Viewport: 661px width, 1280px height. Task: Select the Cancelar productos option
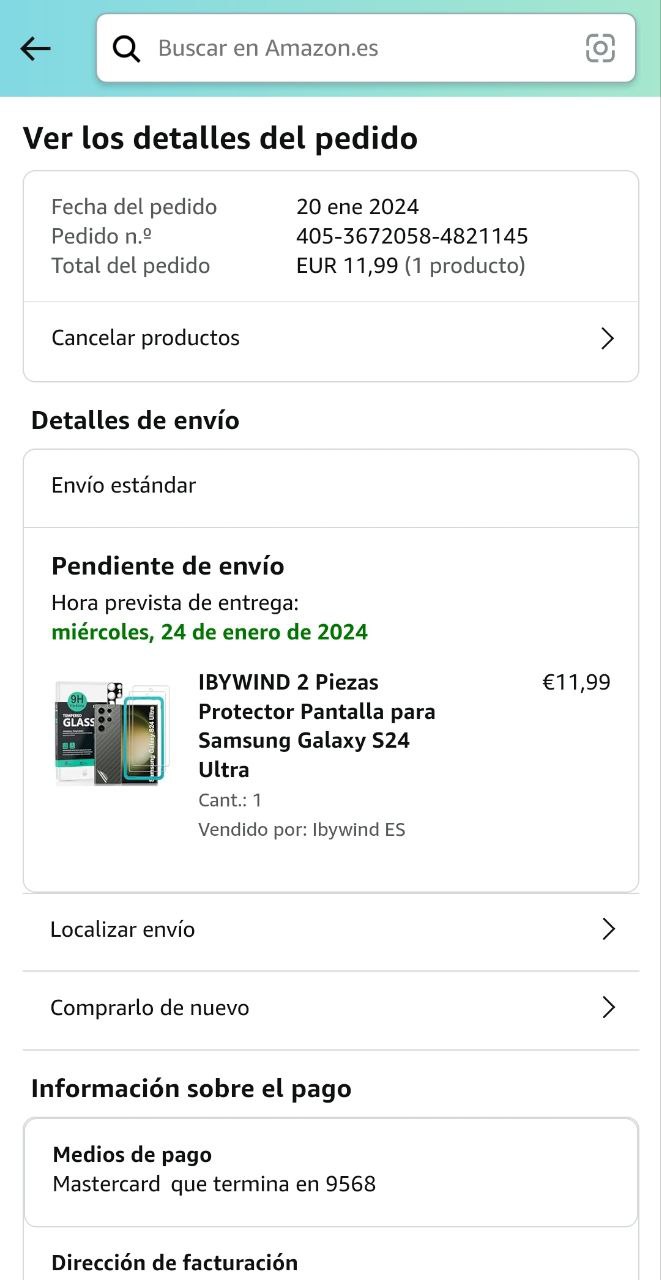click(x=146, y=338)
